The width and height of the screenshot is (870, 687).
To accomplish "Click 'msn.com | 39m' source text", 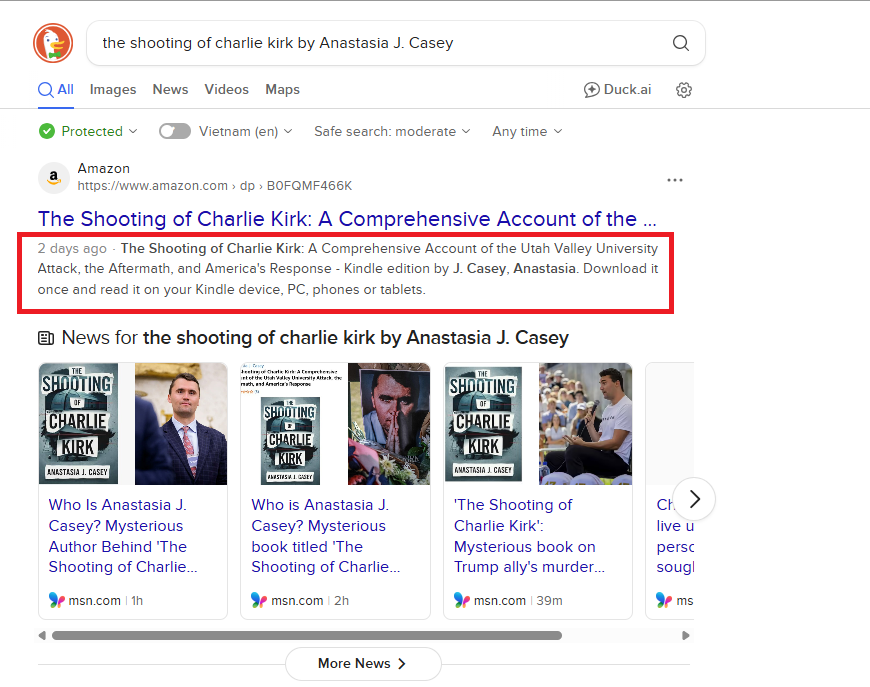I will (518, 600).
